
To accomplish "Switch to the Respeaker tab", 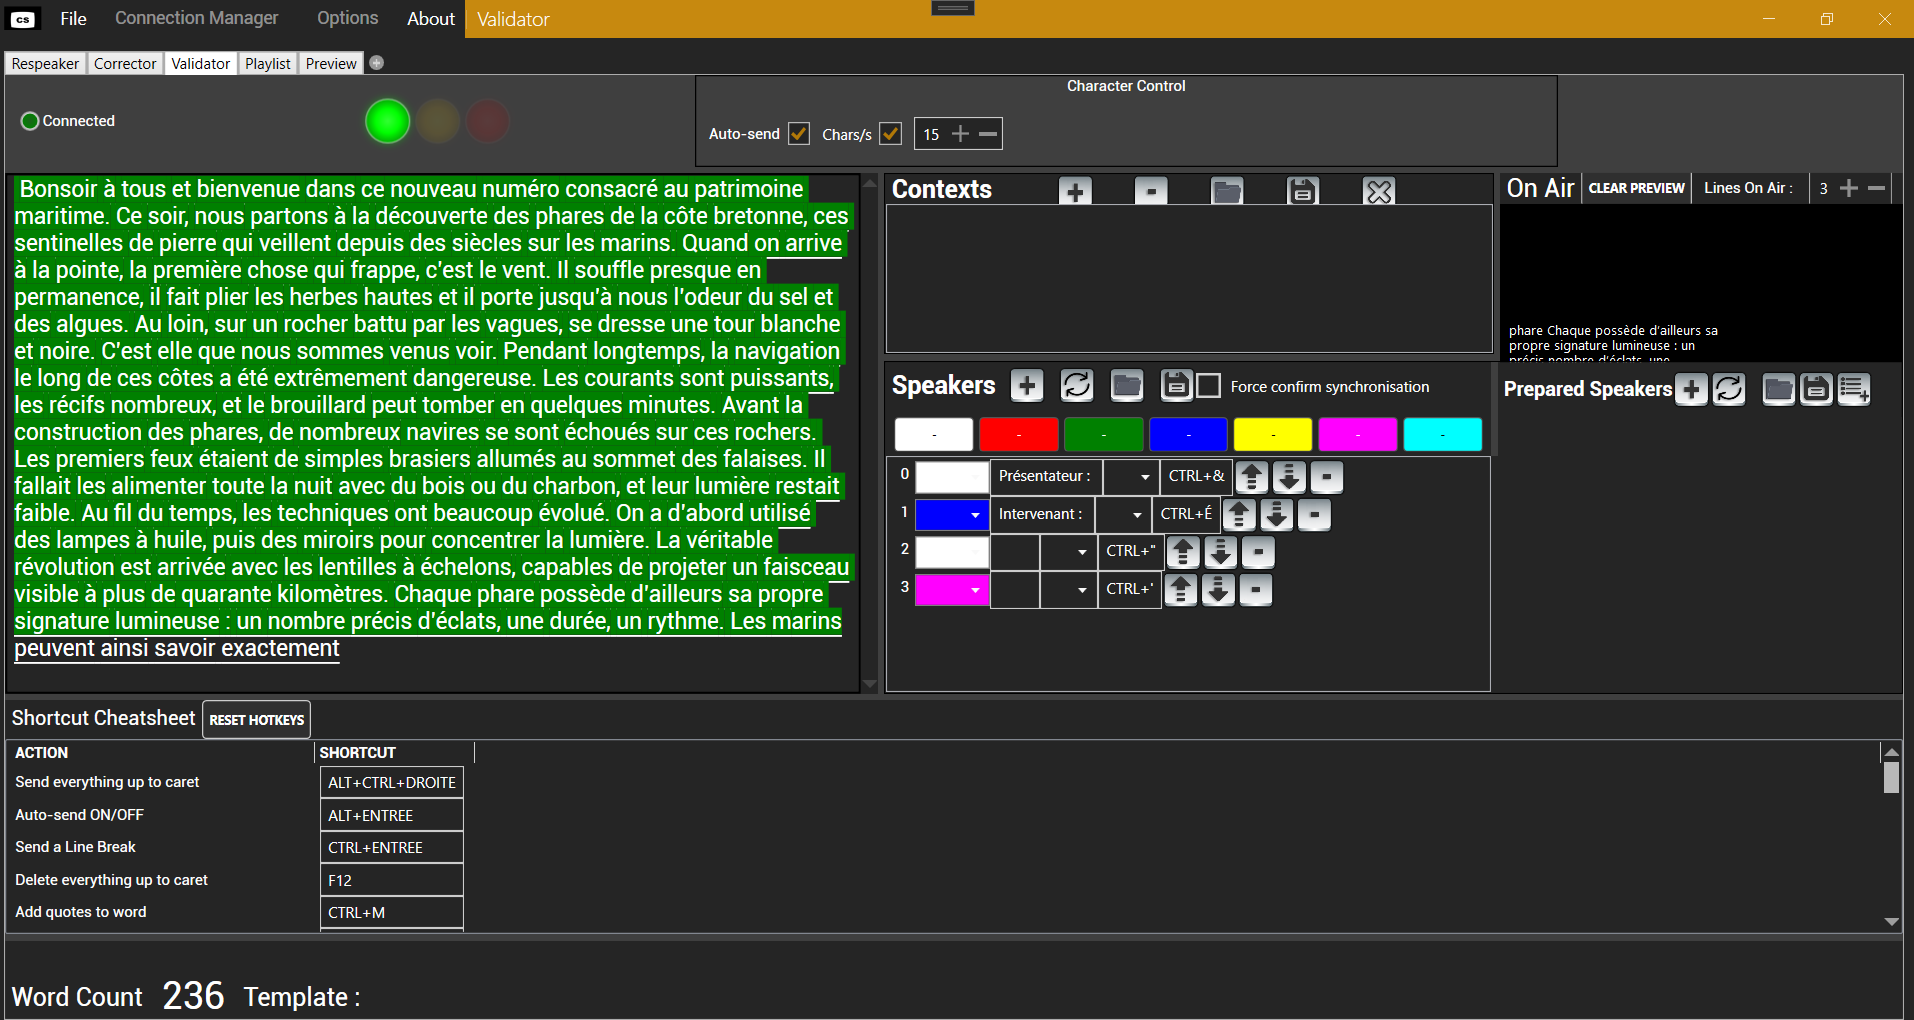I will click(x=45, y=63).
